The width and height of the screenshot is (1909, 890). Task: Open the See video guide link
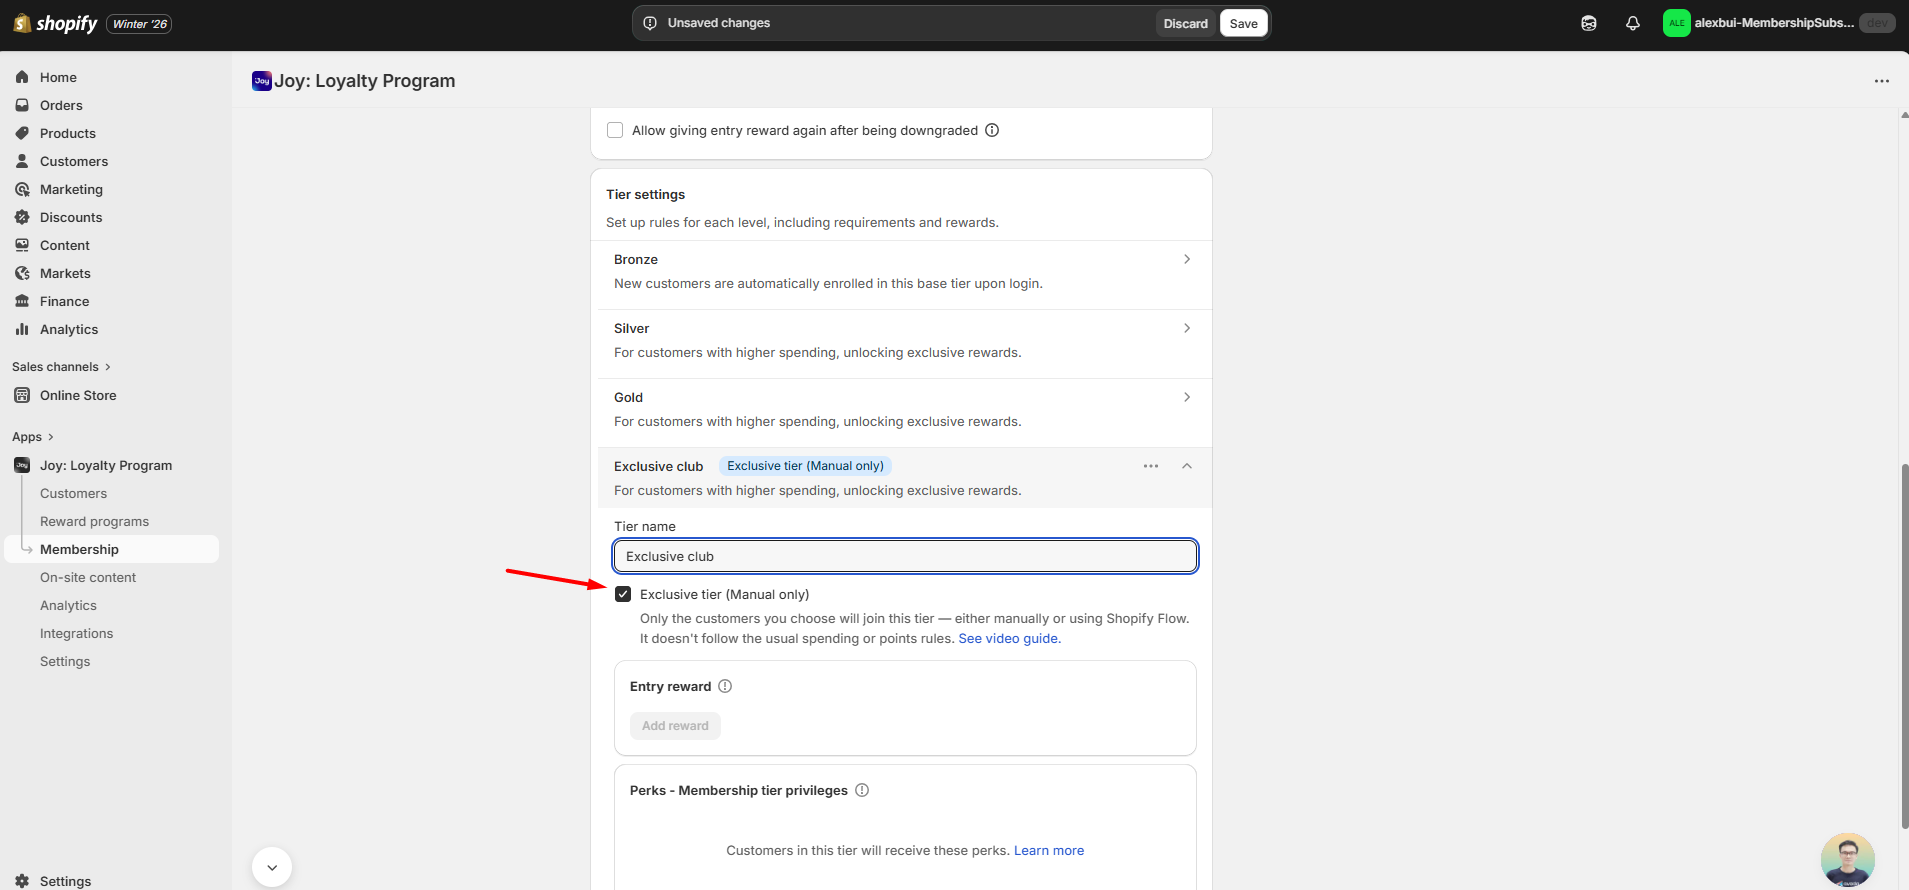pyautogui.click(x=1008, y=639)
